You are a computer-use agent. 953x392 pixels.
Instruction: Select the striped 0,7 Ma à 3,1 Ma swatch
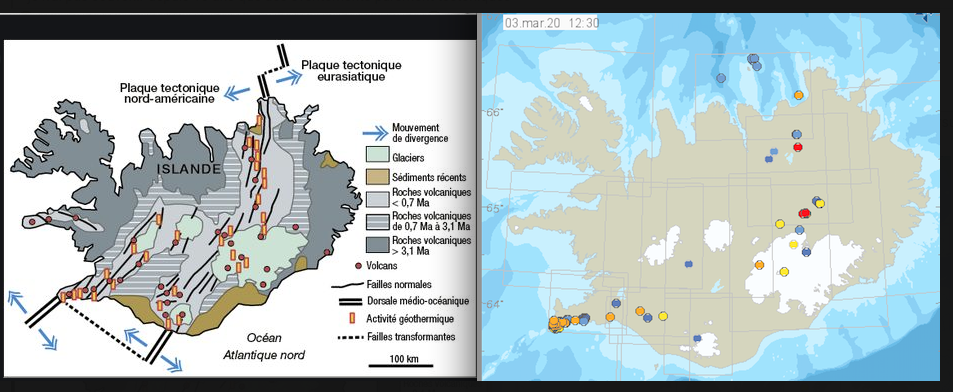[377, 221]
